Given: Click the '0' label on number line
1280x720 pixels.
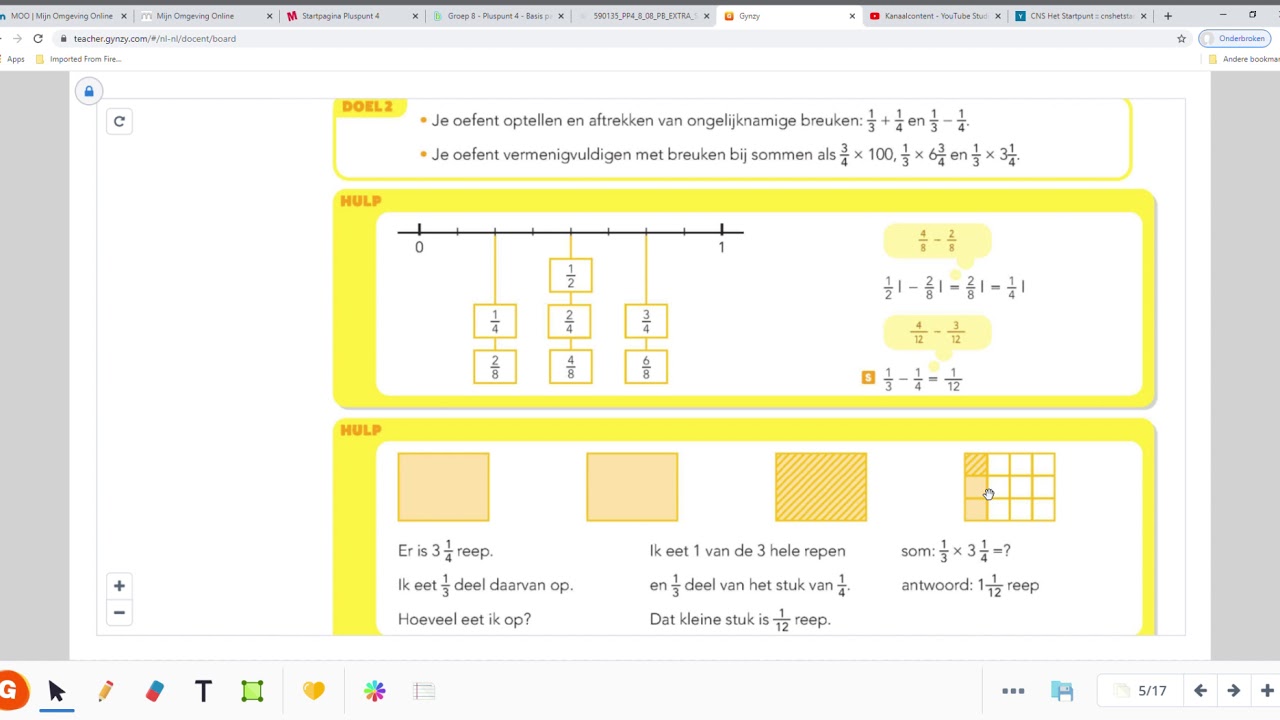Looking at the screenshot, I should [x=419, y=247].
